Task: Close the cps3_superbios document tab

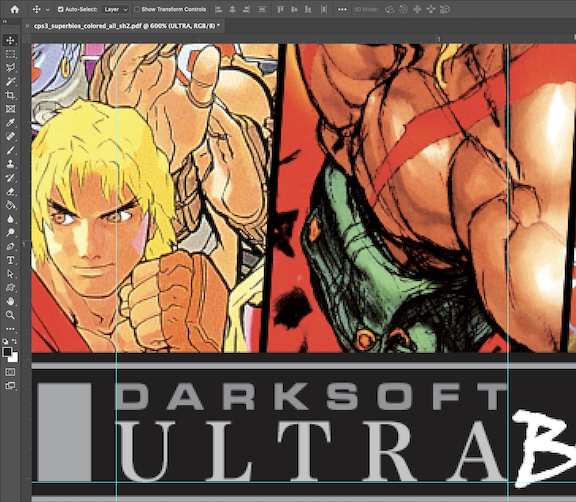Action: [27, 26]
